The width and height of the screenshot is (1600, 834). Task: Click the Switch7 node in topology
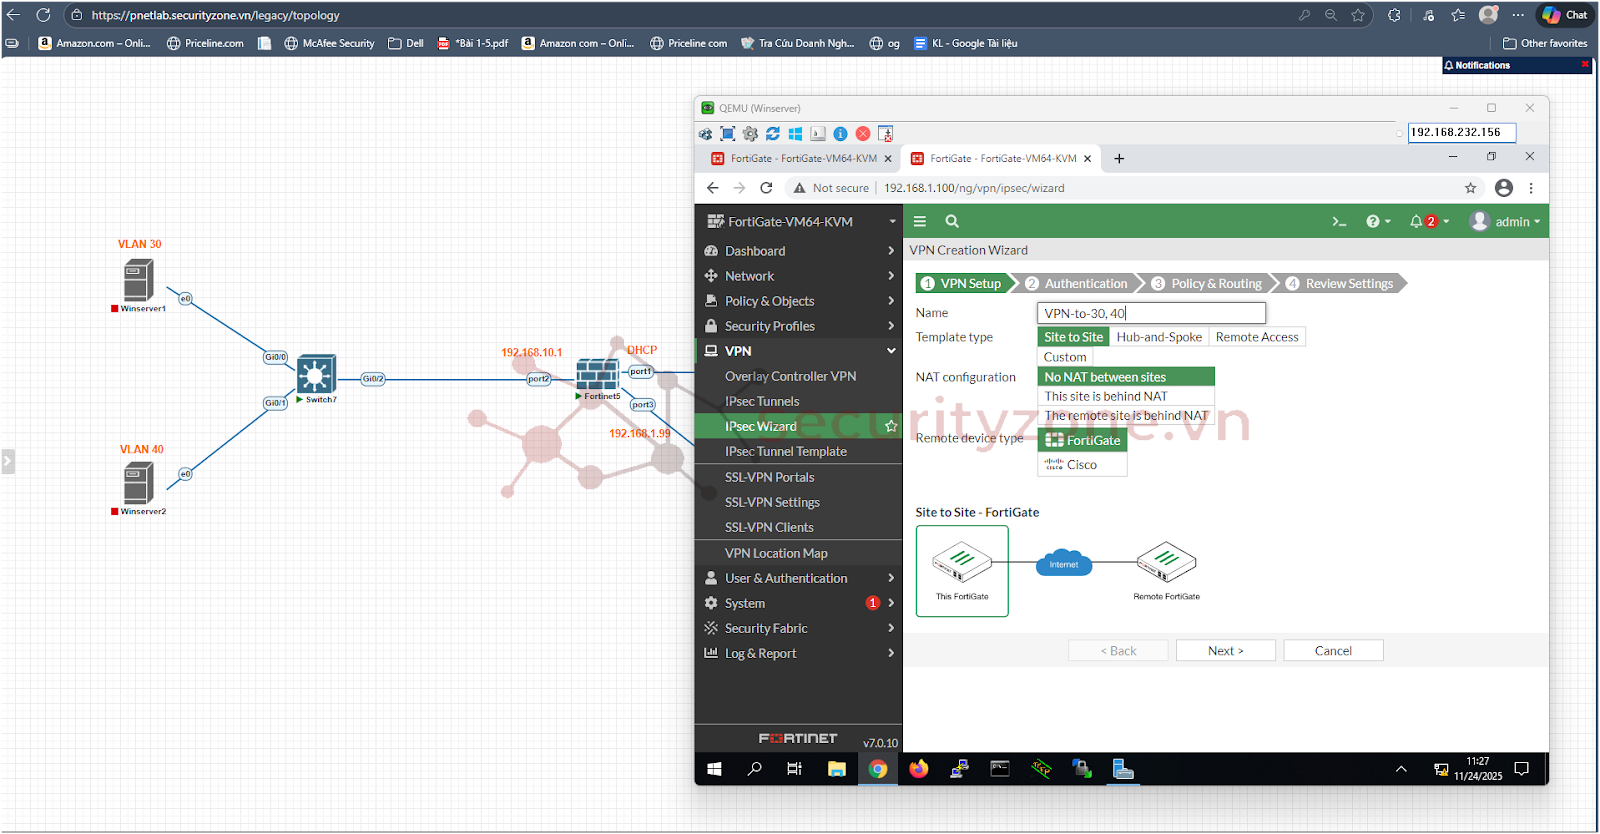click(316, 375)
